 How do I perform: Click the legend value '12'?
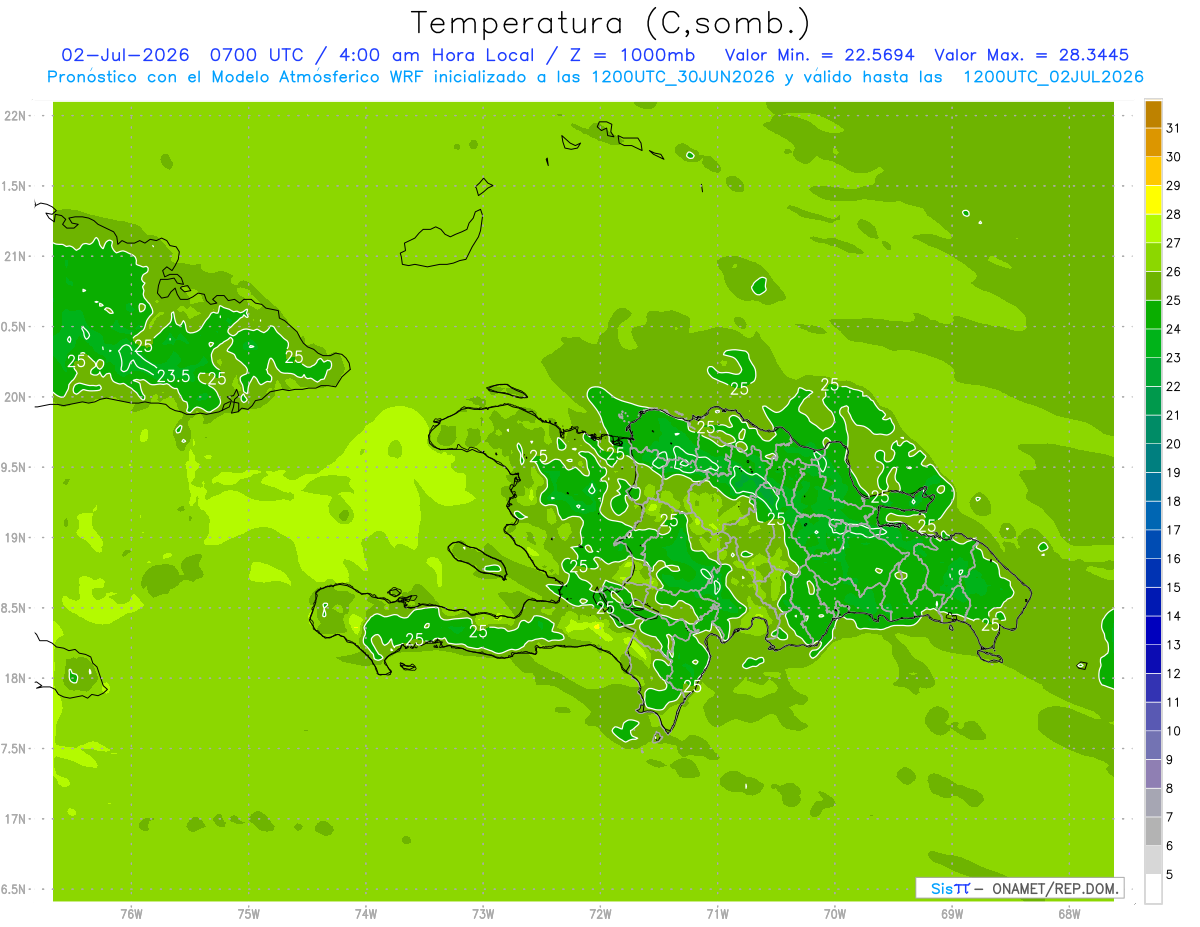pyautogui.click(x=1174, y=674)
